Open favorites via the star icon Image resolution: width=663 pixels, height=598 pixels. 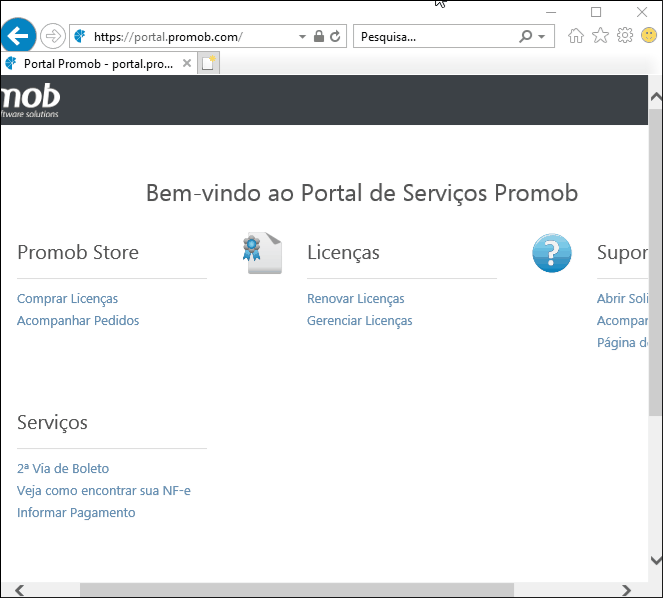click(x=600, y=36)
